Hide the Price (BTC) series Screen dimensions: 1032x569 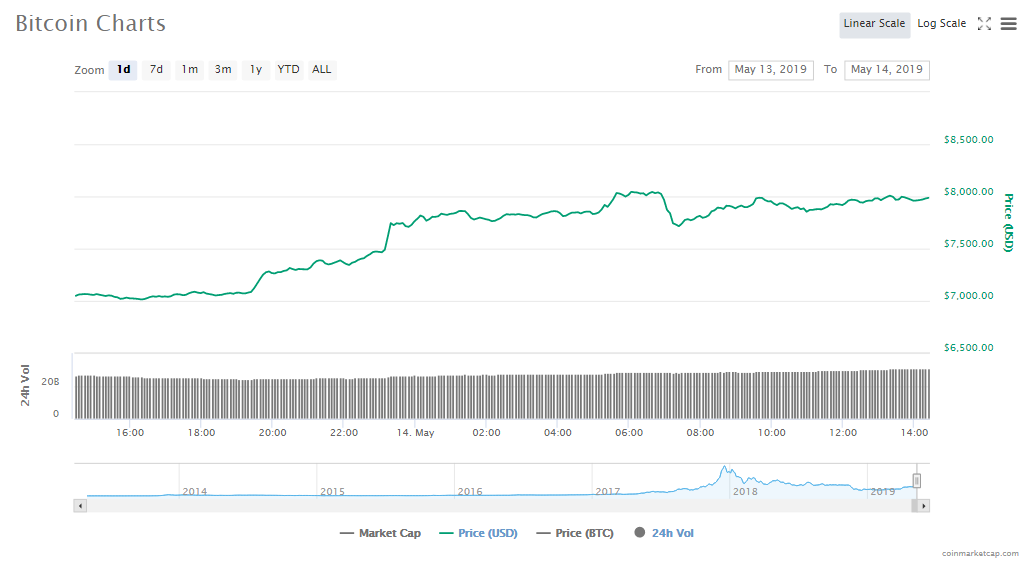pyautogui.click(x=575, y=533)
